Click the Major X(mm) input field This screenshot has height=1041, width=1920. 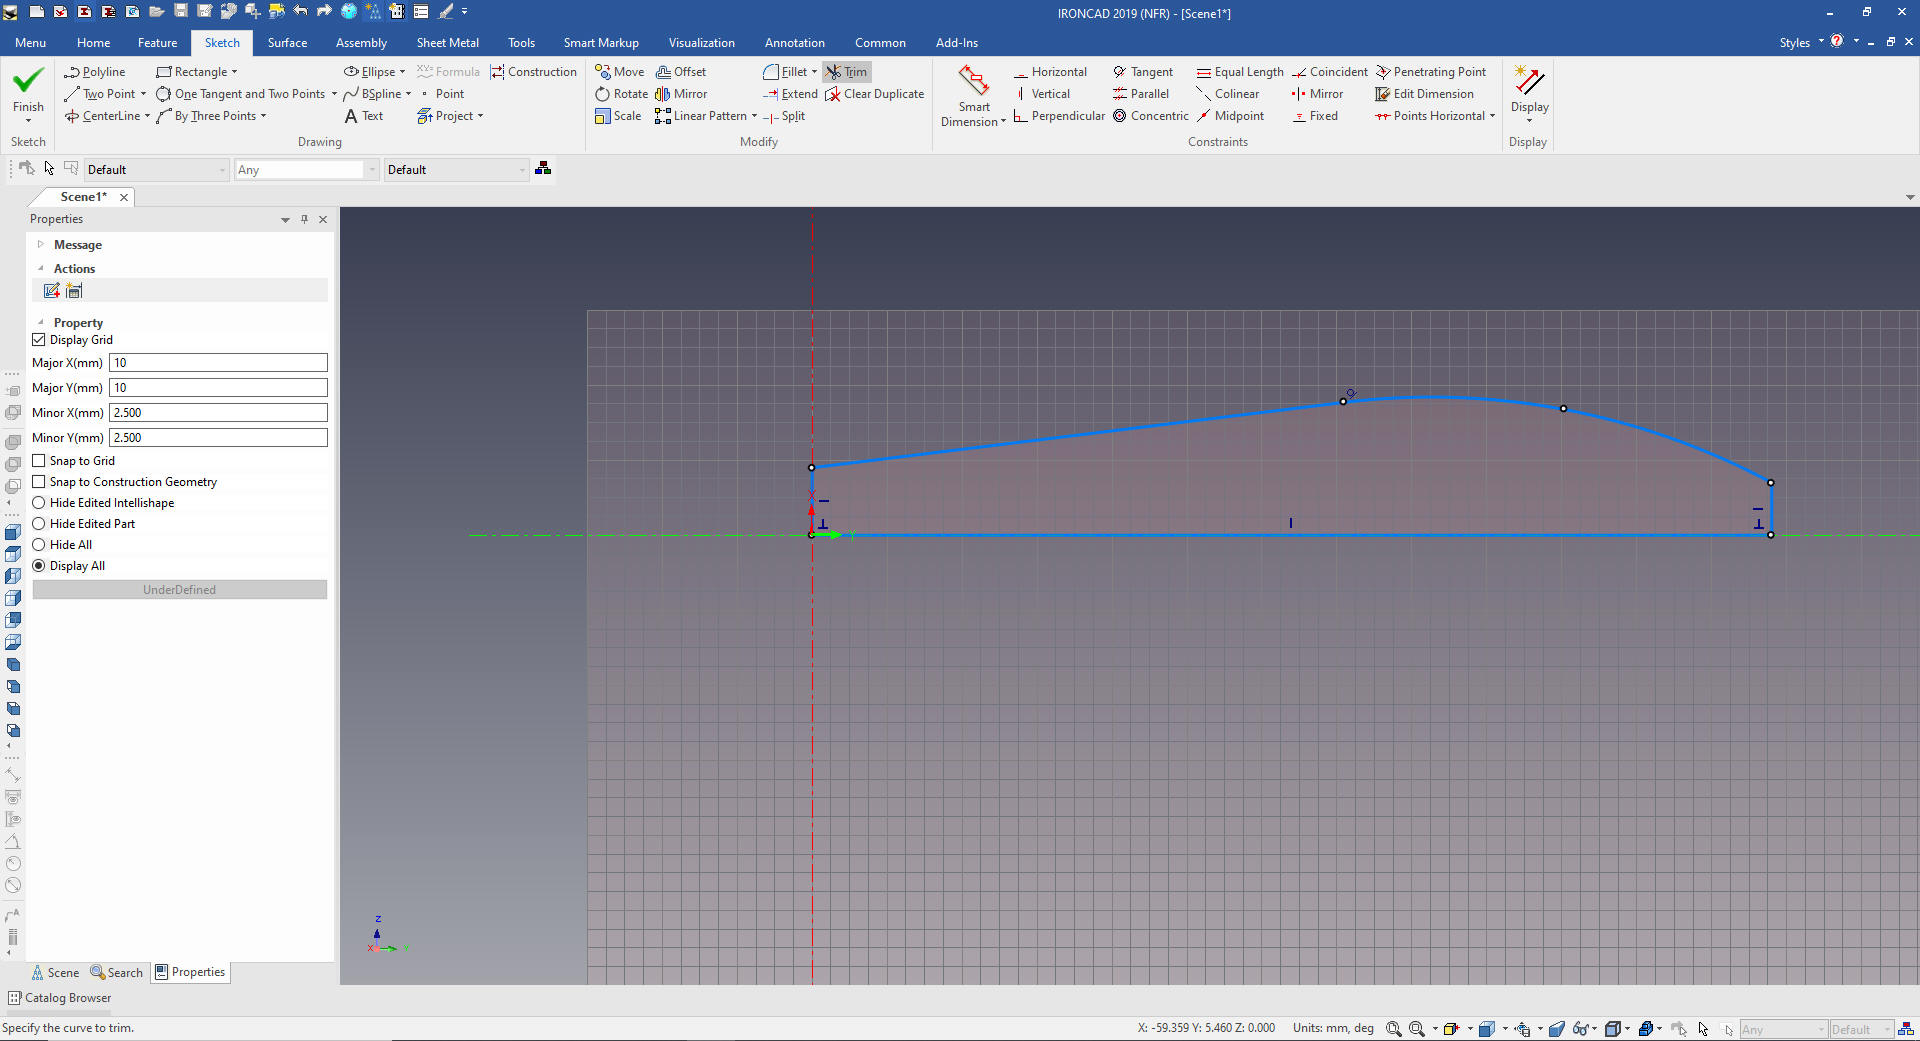click(x=218, y=363)
